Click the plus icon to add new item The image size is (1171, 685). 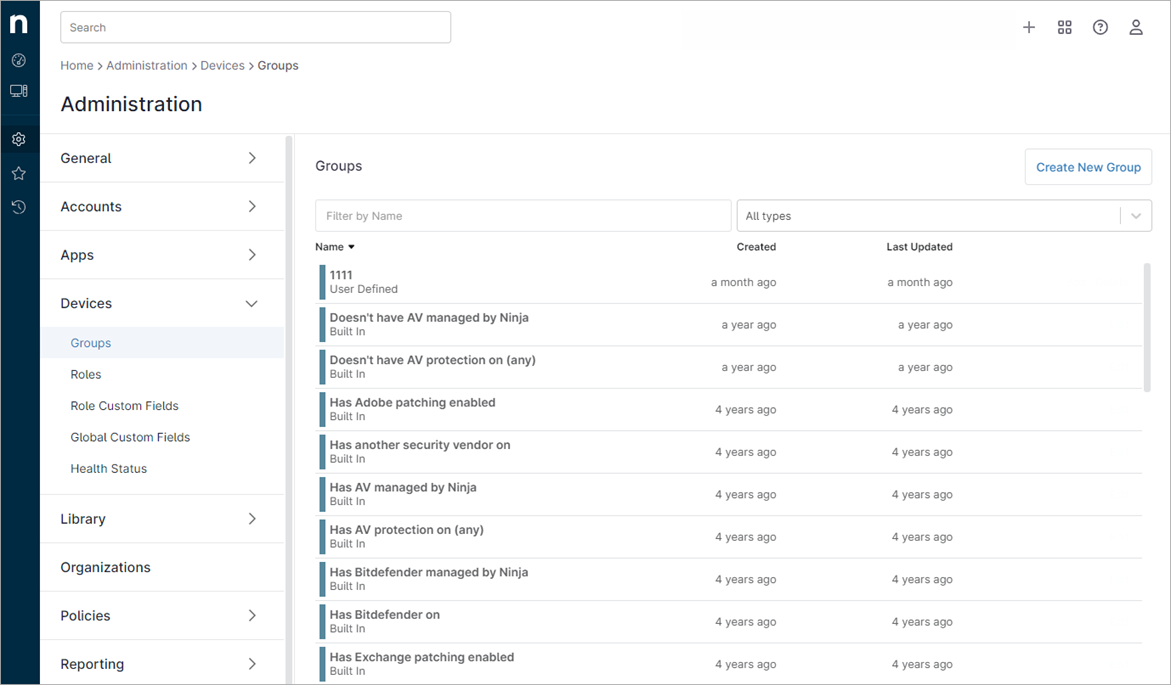click(1029, 27)
